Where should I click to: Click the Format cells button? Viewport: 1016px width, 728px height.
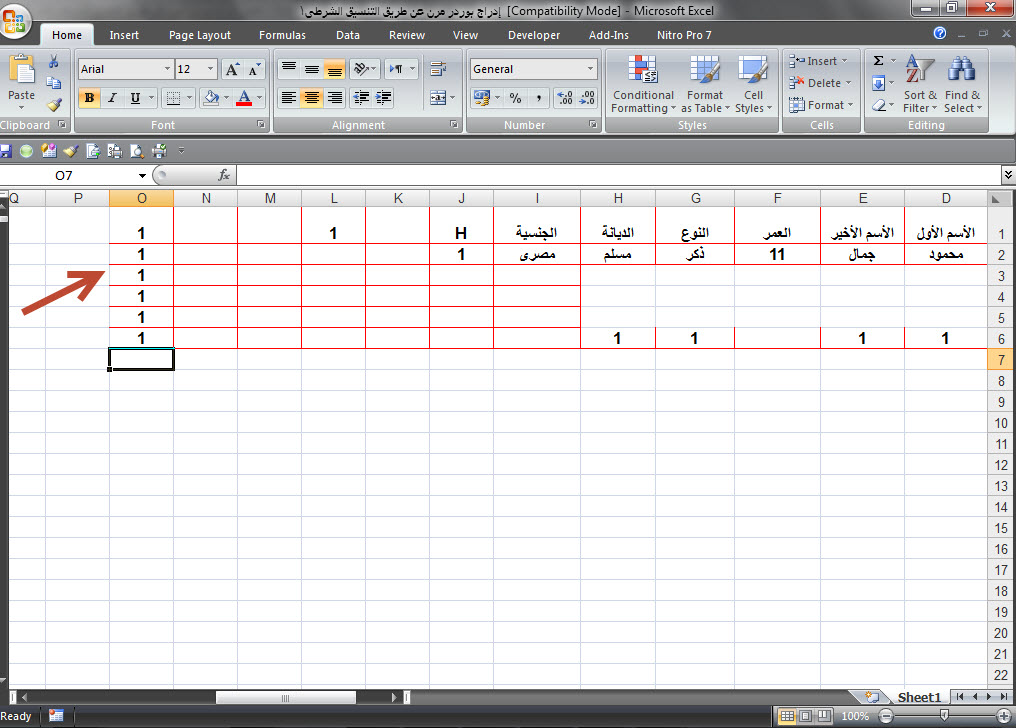pos(821,105)
